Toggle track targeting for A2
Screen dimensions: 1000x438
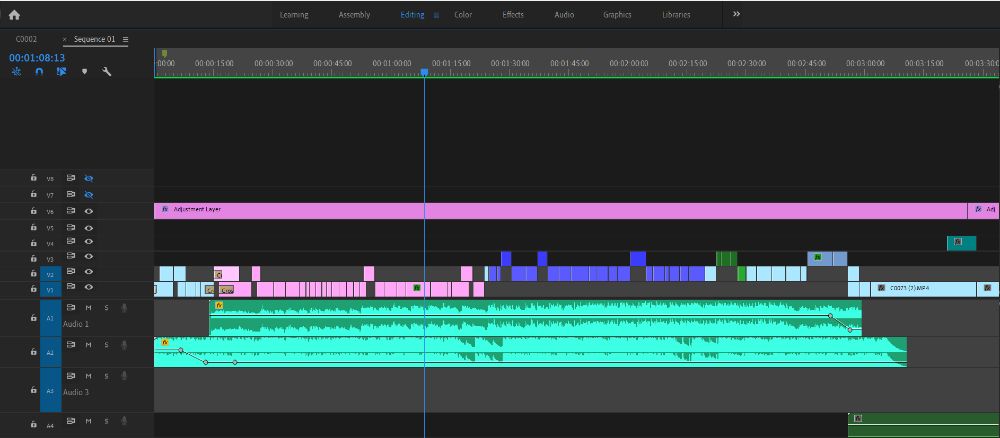tap(50, 352)
